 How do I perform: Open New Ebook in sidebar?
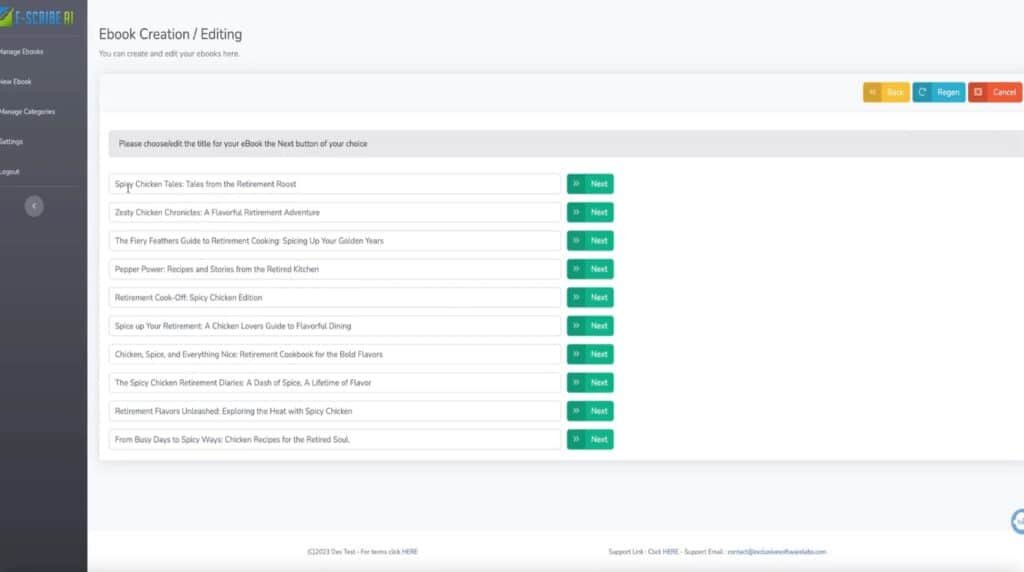tap(16, 82)
